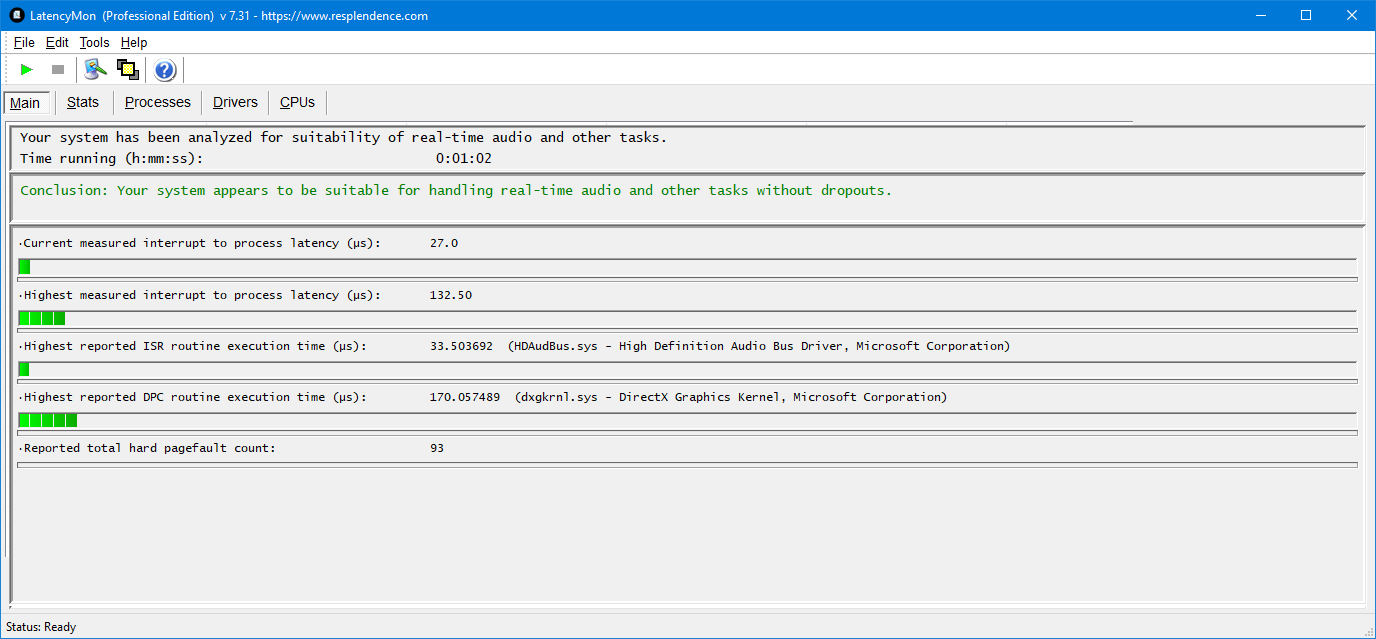Click the LatencyMon app icon in title bar
This screenshot has width=1376, height=639.
[x=16, y=15]
